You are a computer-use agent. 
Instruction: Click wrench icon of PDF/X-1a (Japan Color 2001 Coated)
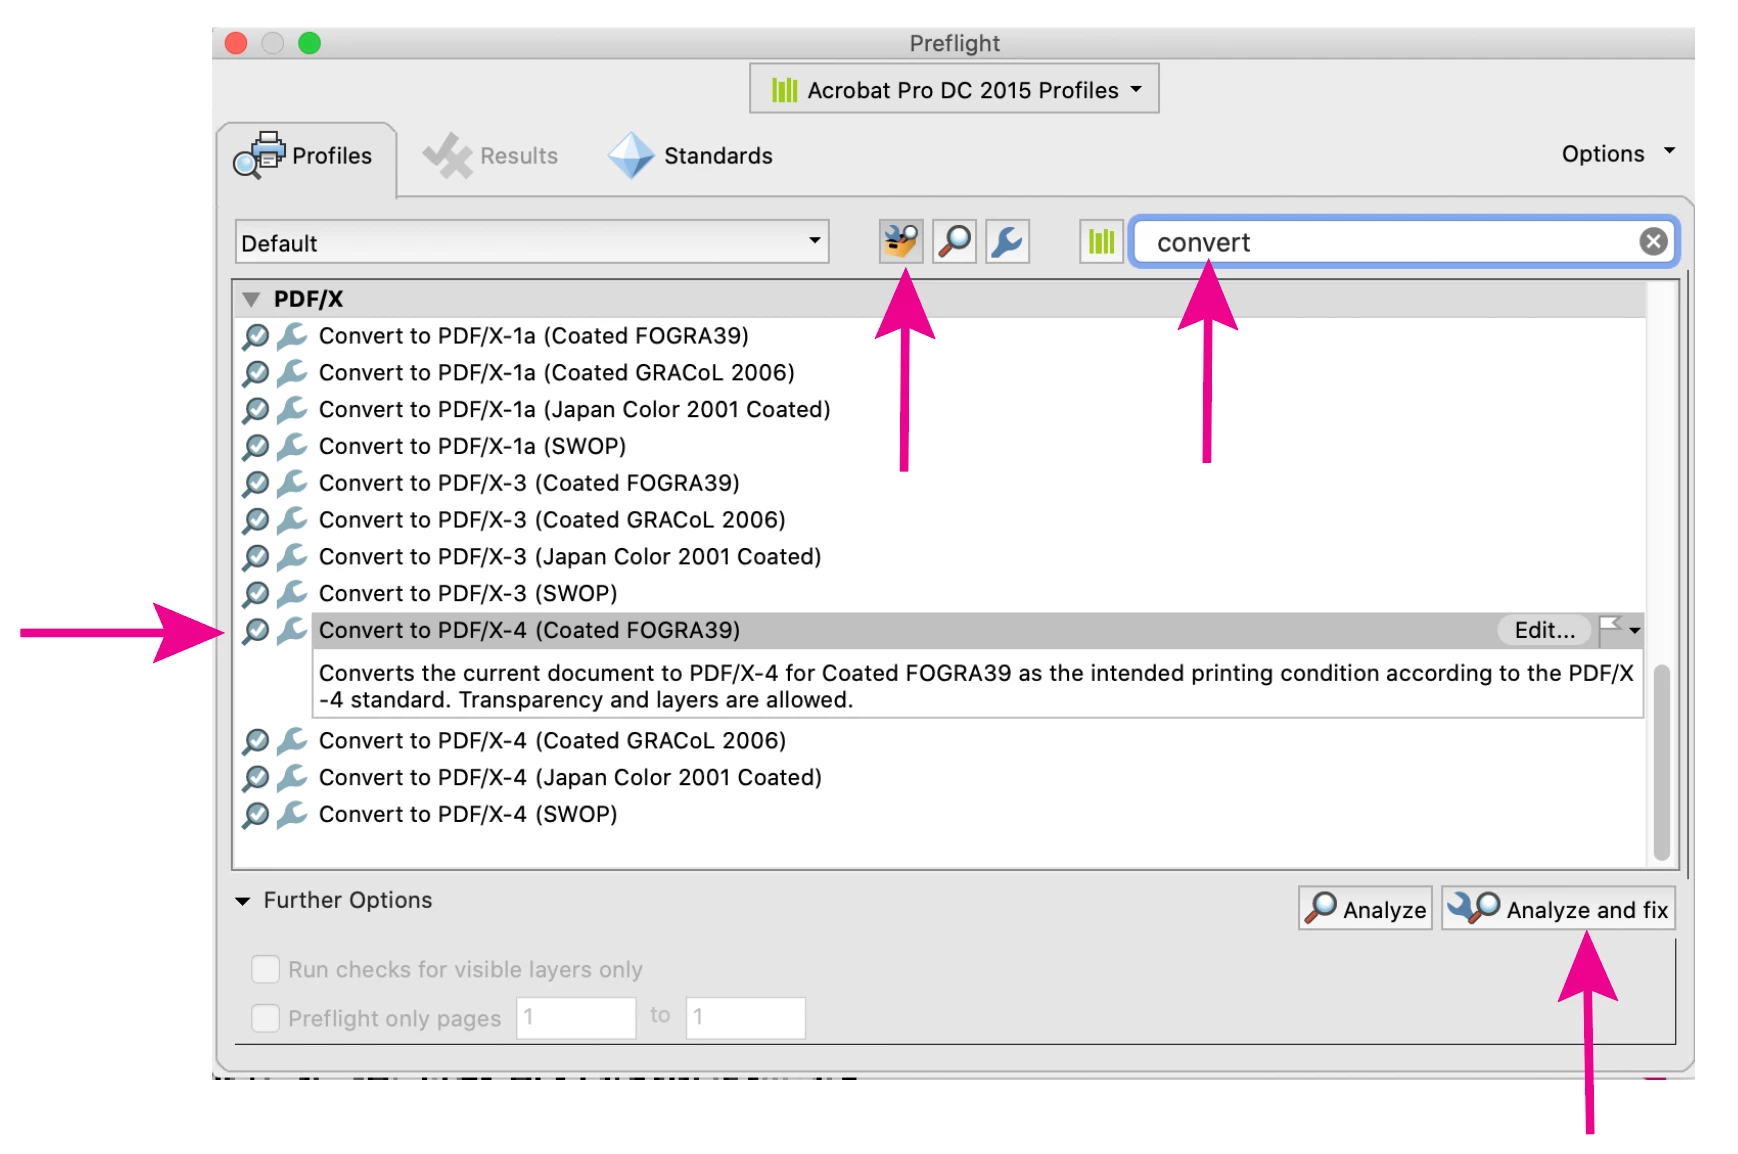tap(291, 410)
